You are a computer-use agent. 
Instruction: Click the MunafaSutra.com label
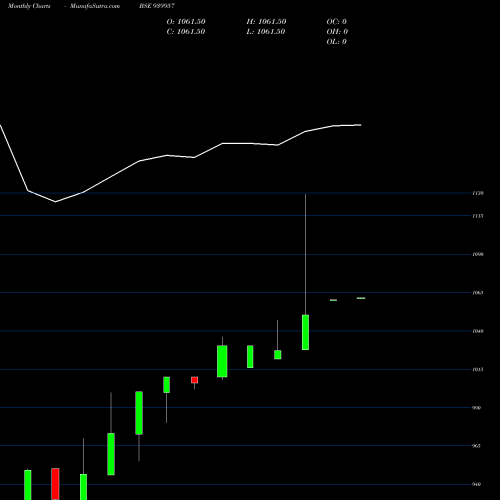95,6
